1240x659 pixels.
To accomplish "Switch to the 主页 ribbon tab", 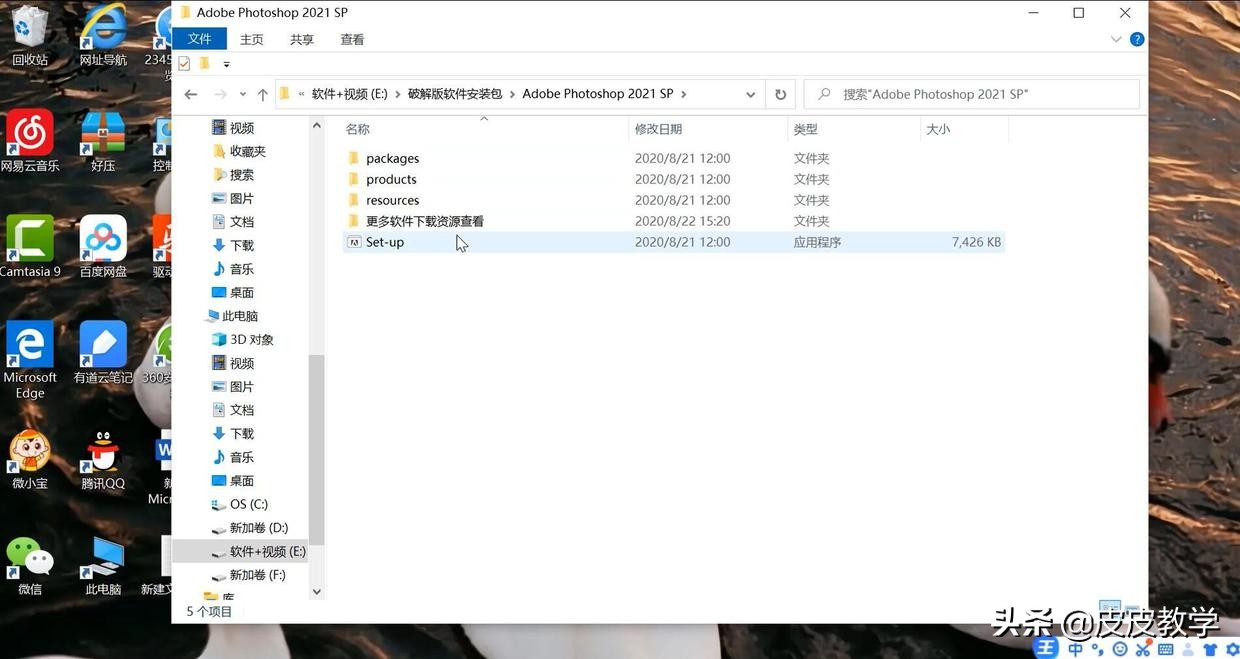I will coord(252,39).
